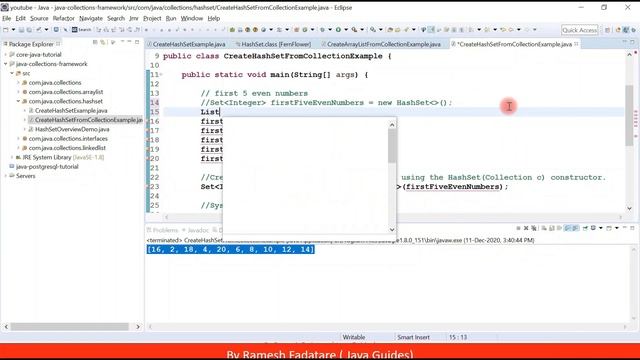Screen dimensions: 640x360
Task: Collapse the com.java.collections.hashset package
Action: pos(18,101)
